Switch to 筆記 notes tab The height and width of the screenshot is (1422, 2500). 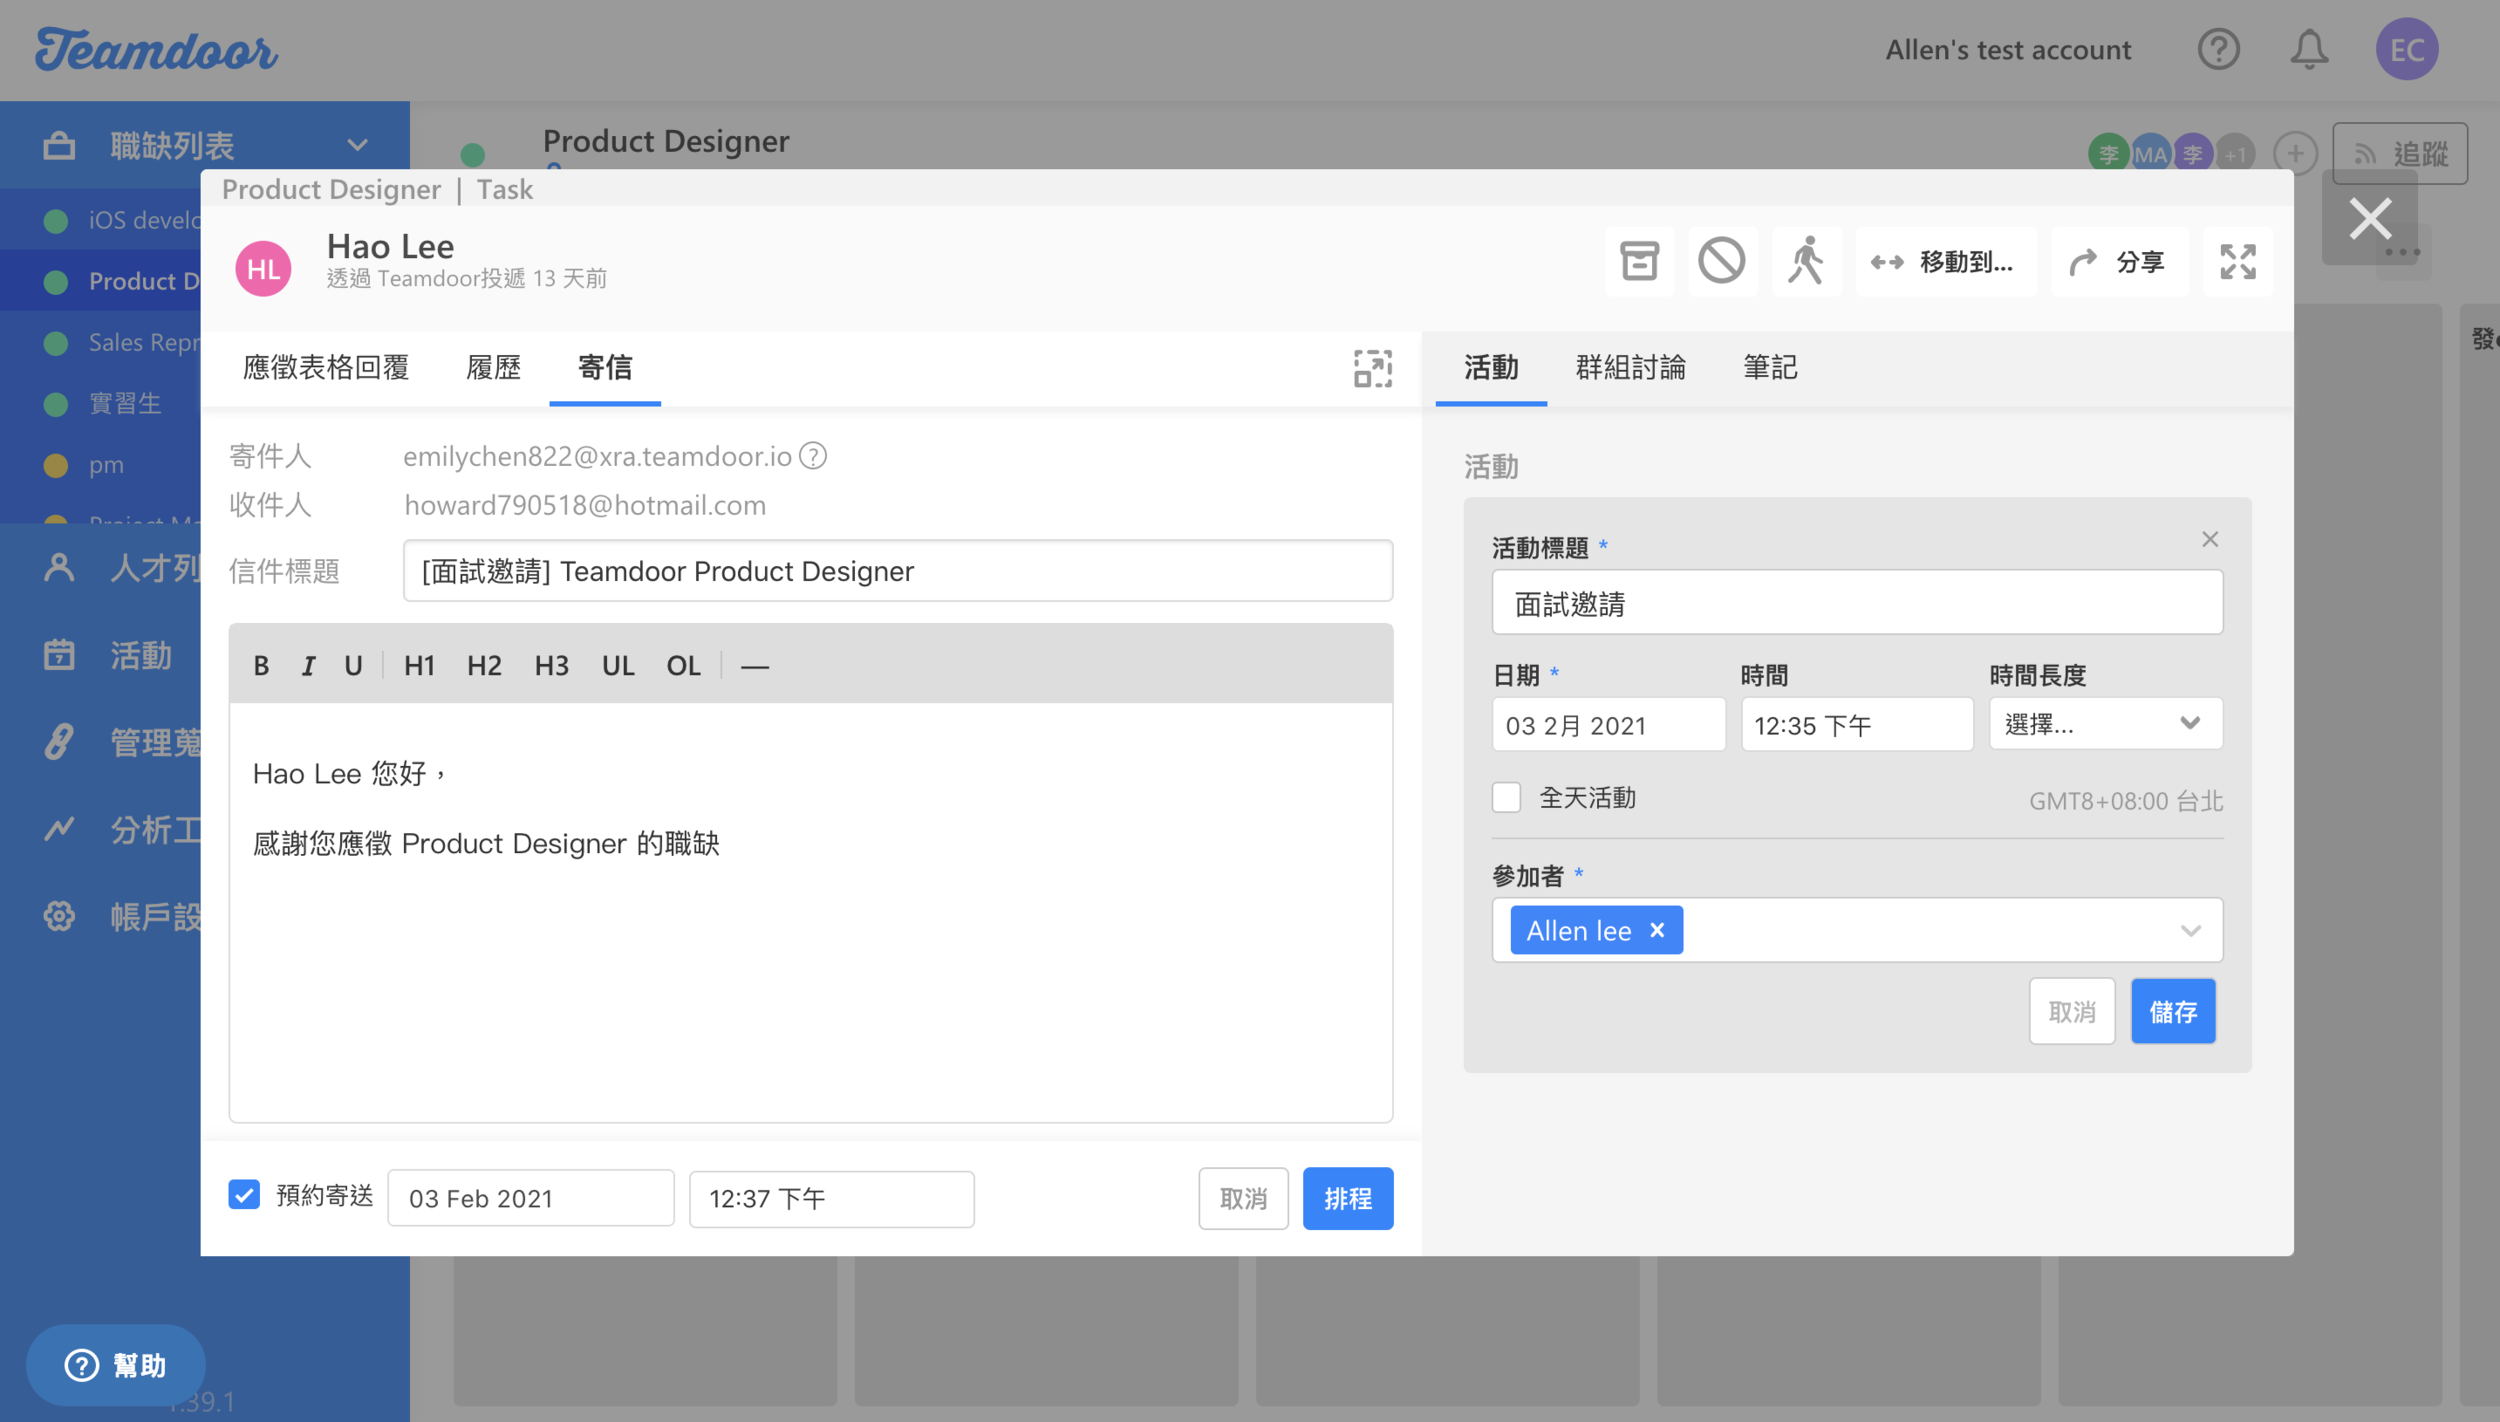(x=1770, y=368)
